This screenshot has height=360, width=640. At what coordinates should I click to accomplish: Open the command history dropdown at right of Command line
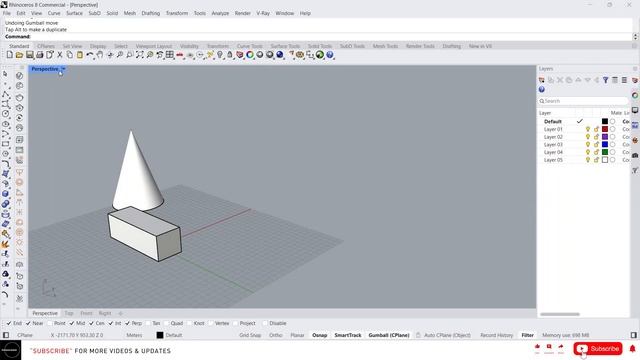click(x=636, y=37)
